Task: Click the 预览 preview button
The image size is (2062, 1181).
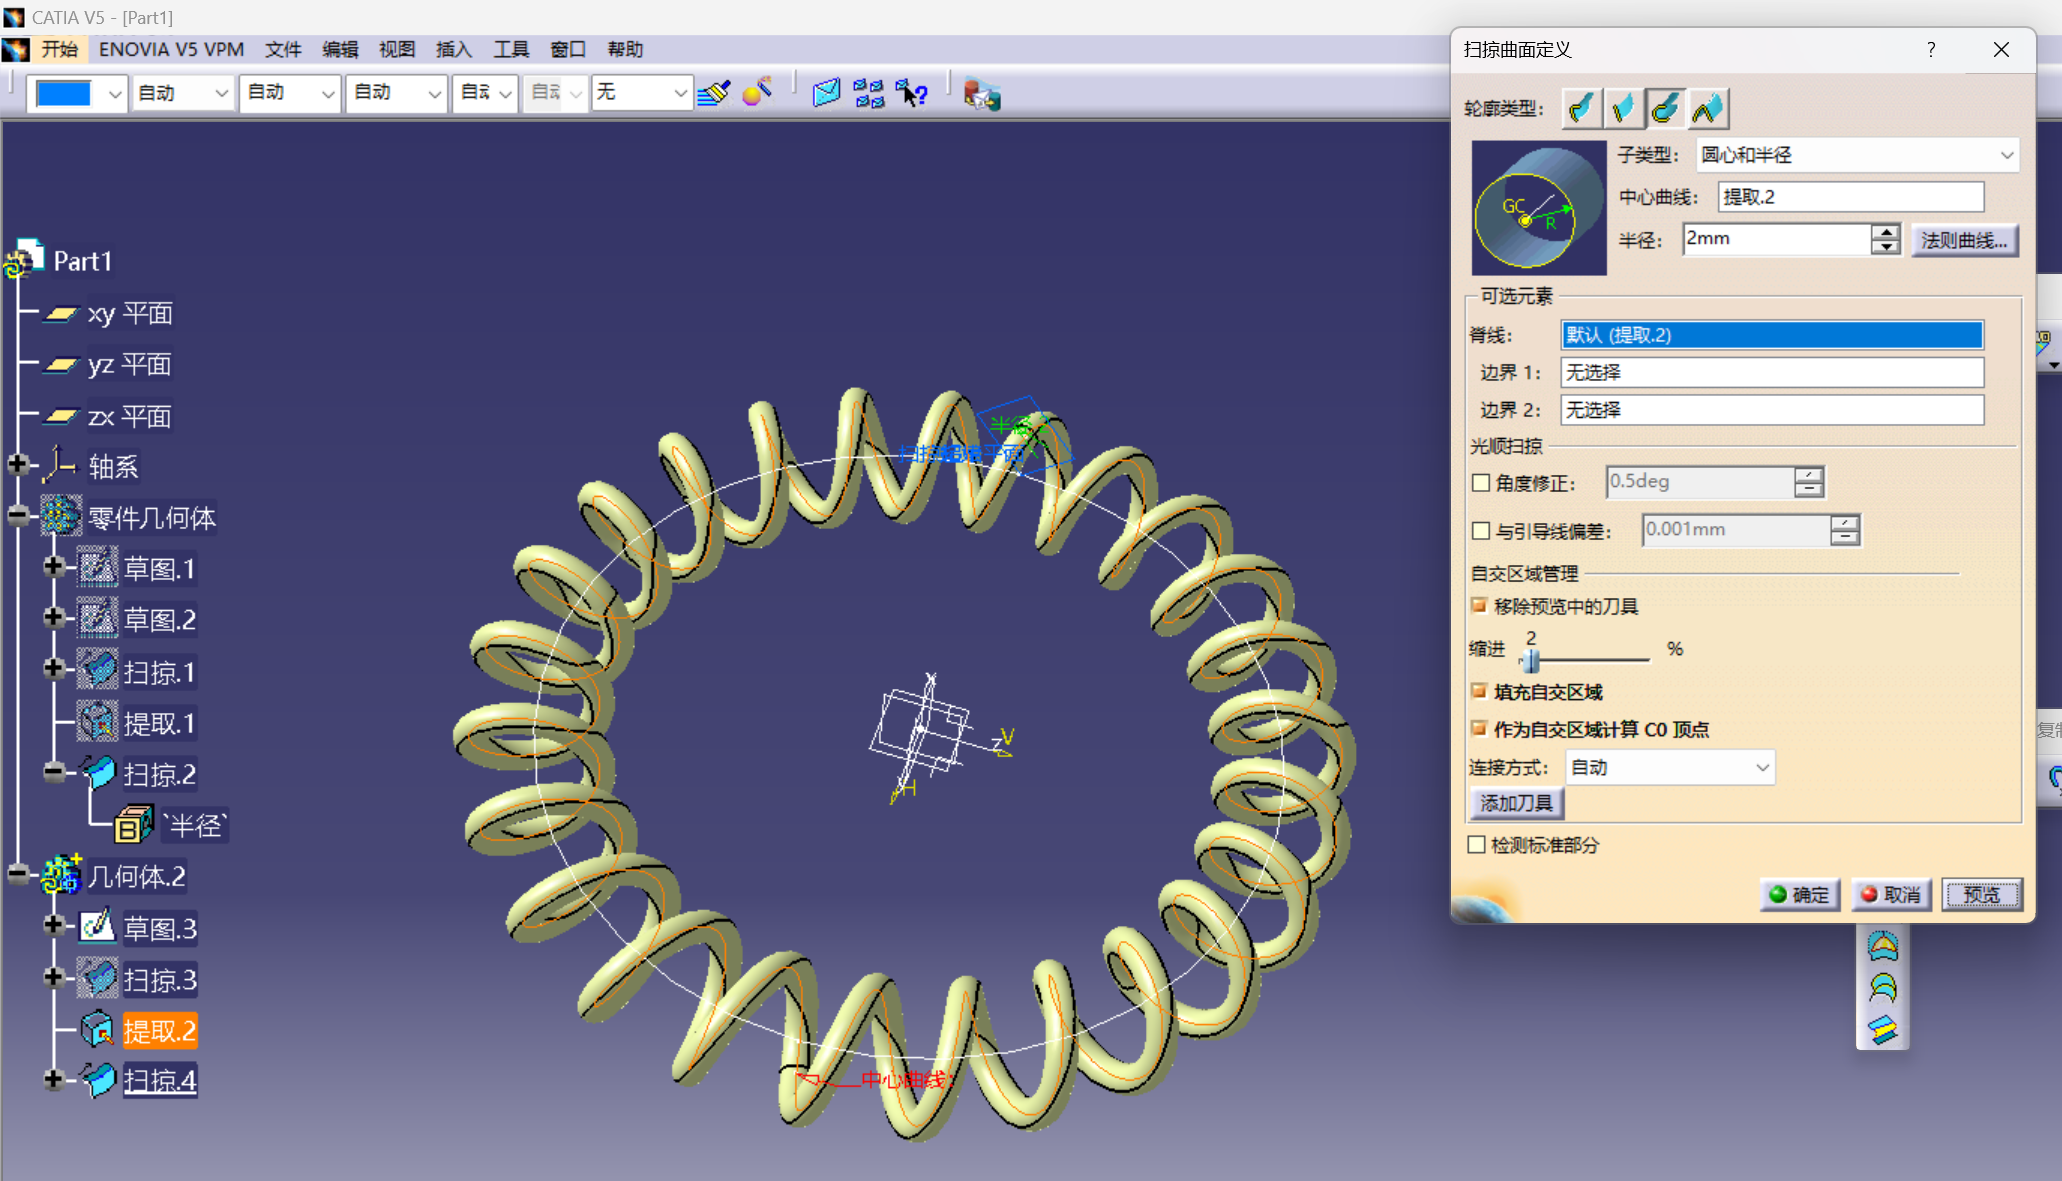Action: click(1981, 894)
